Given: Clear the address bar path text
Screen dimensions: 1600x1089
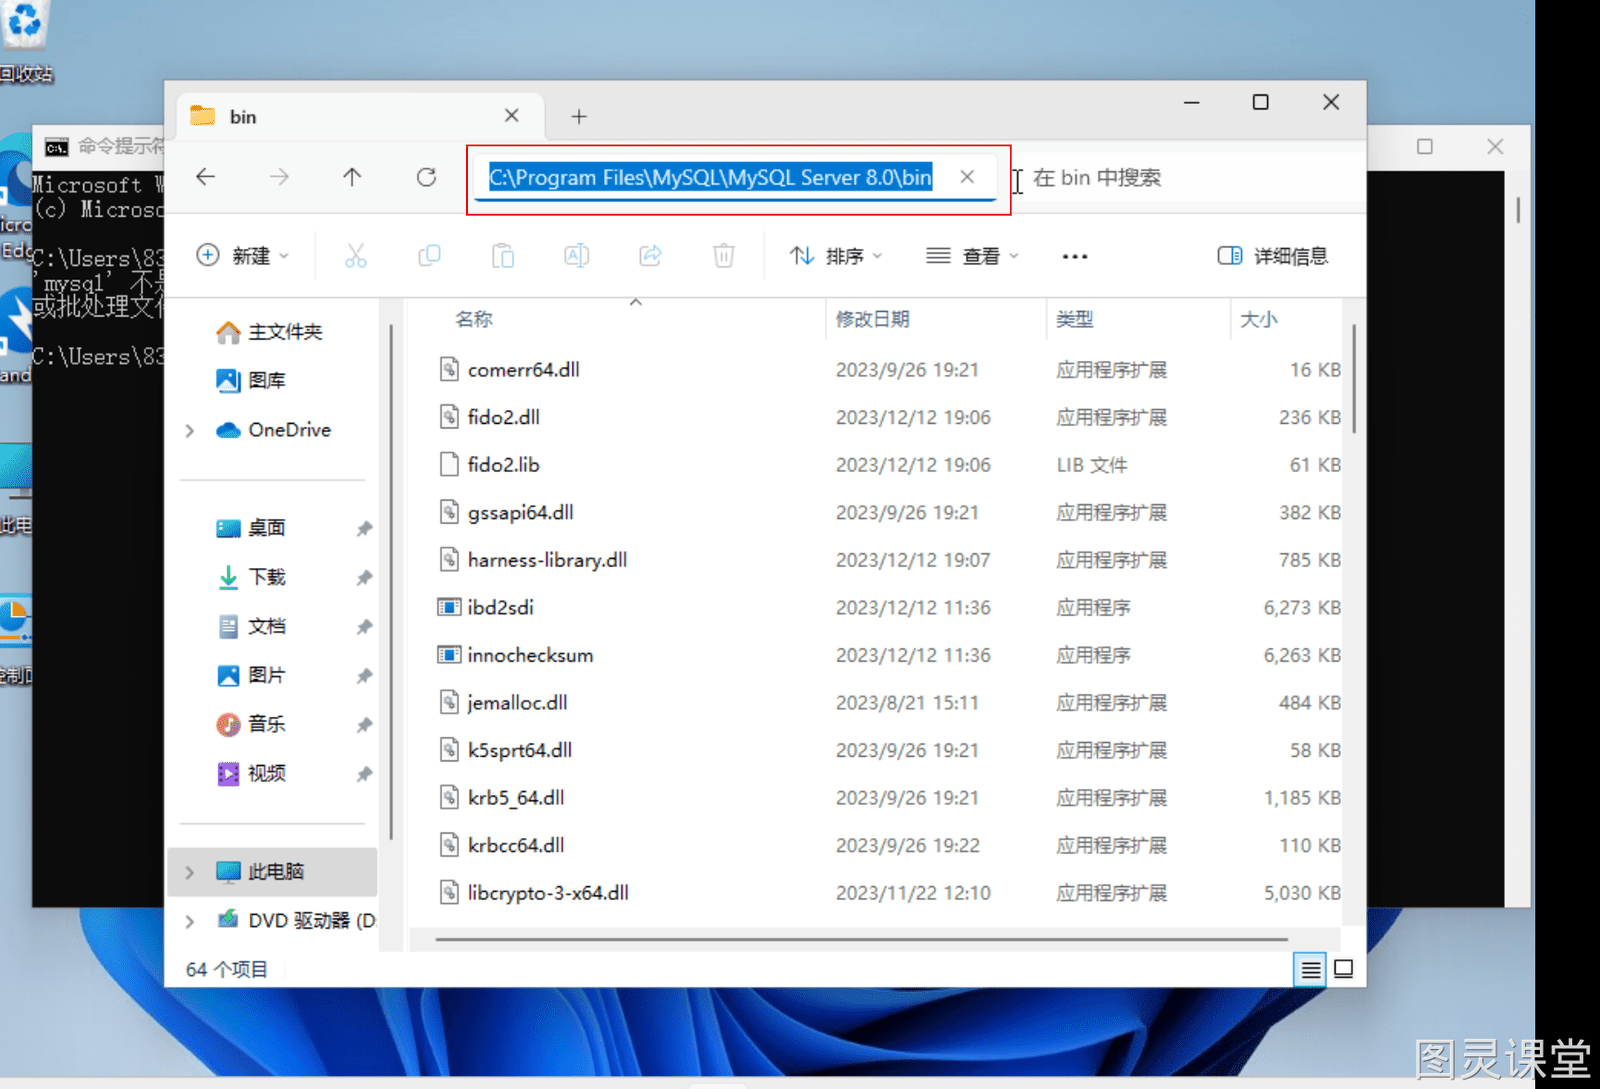Looking at the screenshot, I should click(967, 177).
